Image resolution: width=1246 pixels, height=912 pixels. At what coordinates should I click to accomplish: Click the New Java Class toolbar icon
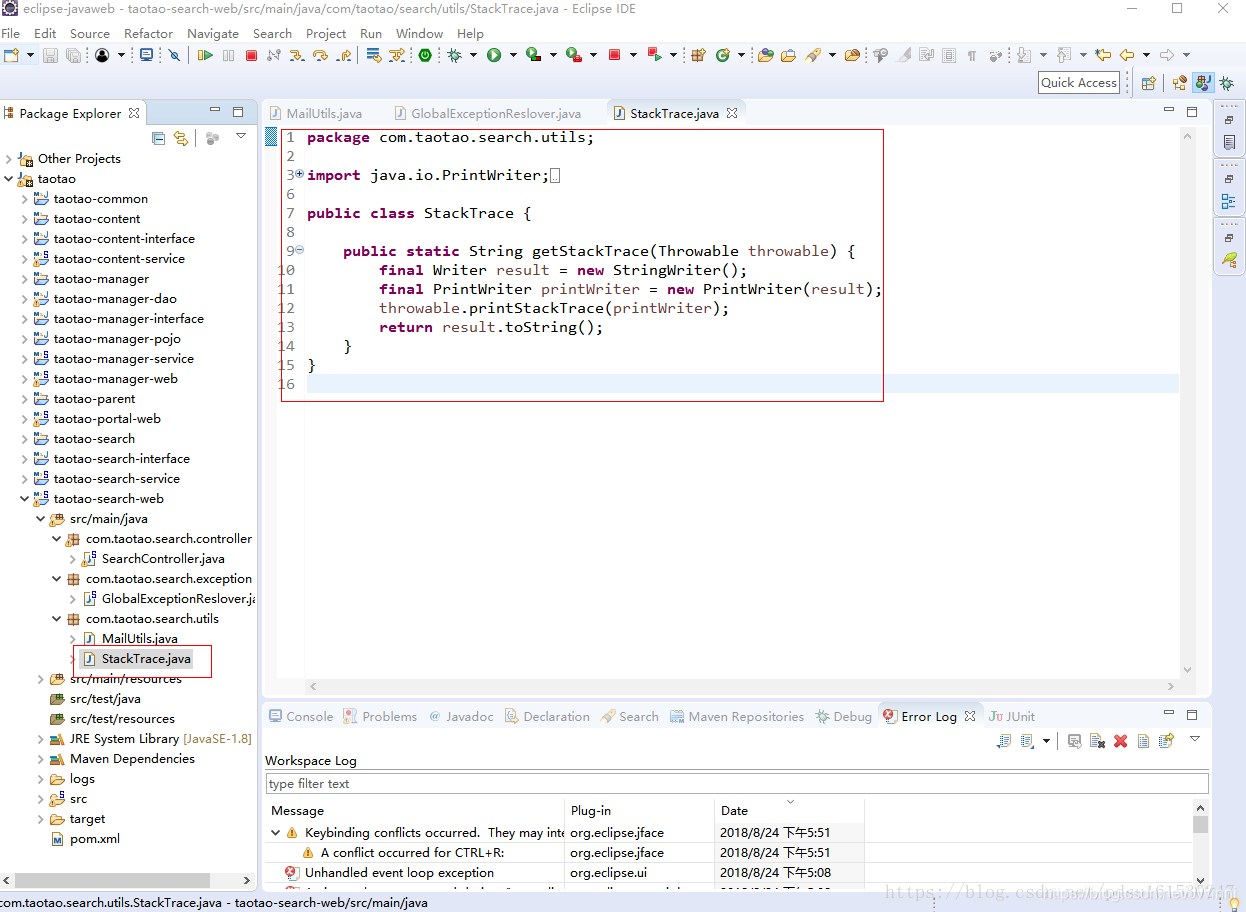tap(722, 55)
